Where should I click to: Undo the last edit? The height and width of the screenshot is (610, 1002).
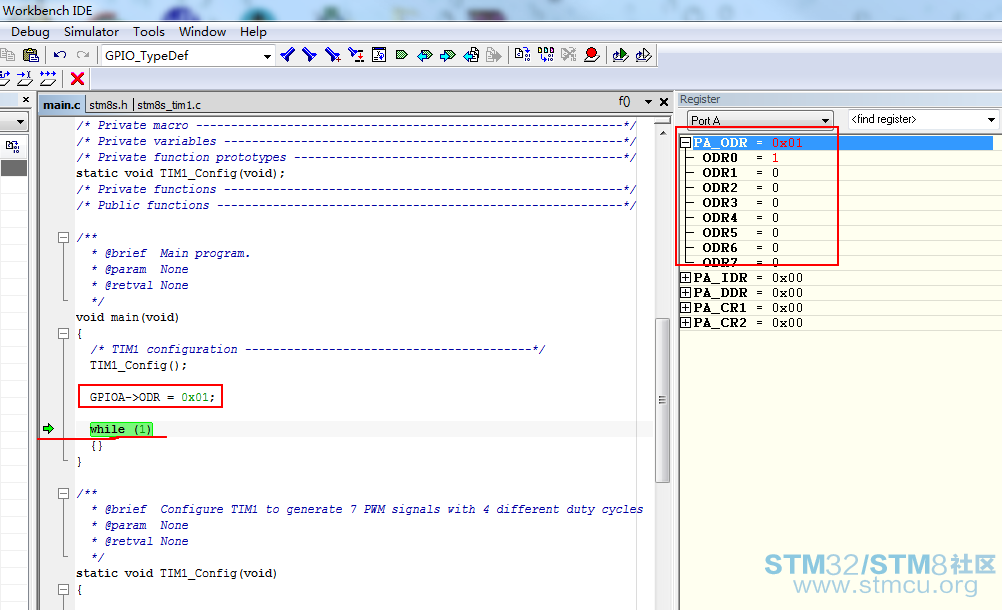60,55
